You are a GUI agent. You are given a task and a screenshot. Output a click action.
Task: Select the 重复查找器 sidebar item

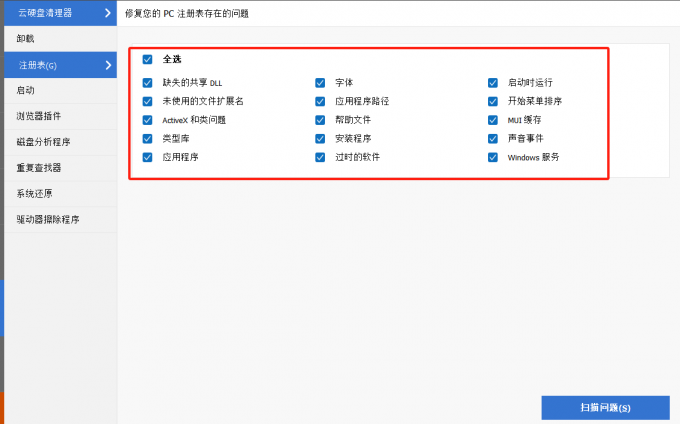pos(60,168)
